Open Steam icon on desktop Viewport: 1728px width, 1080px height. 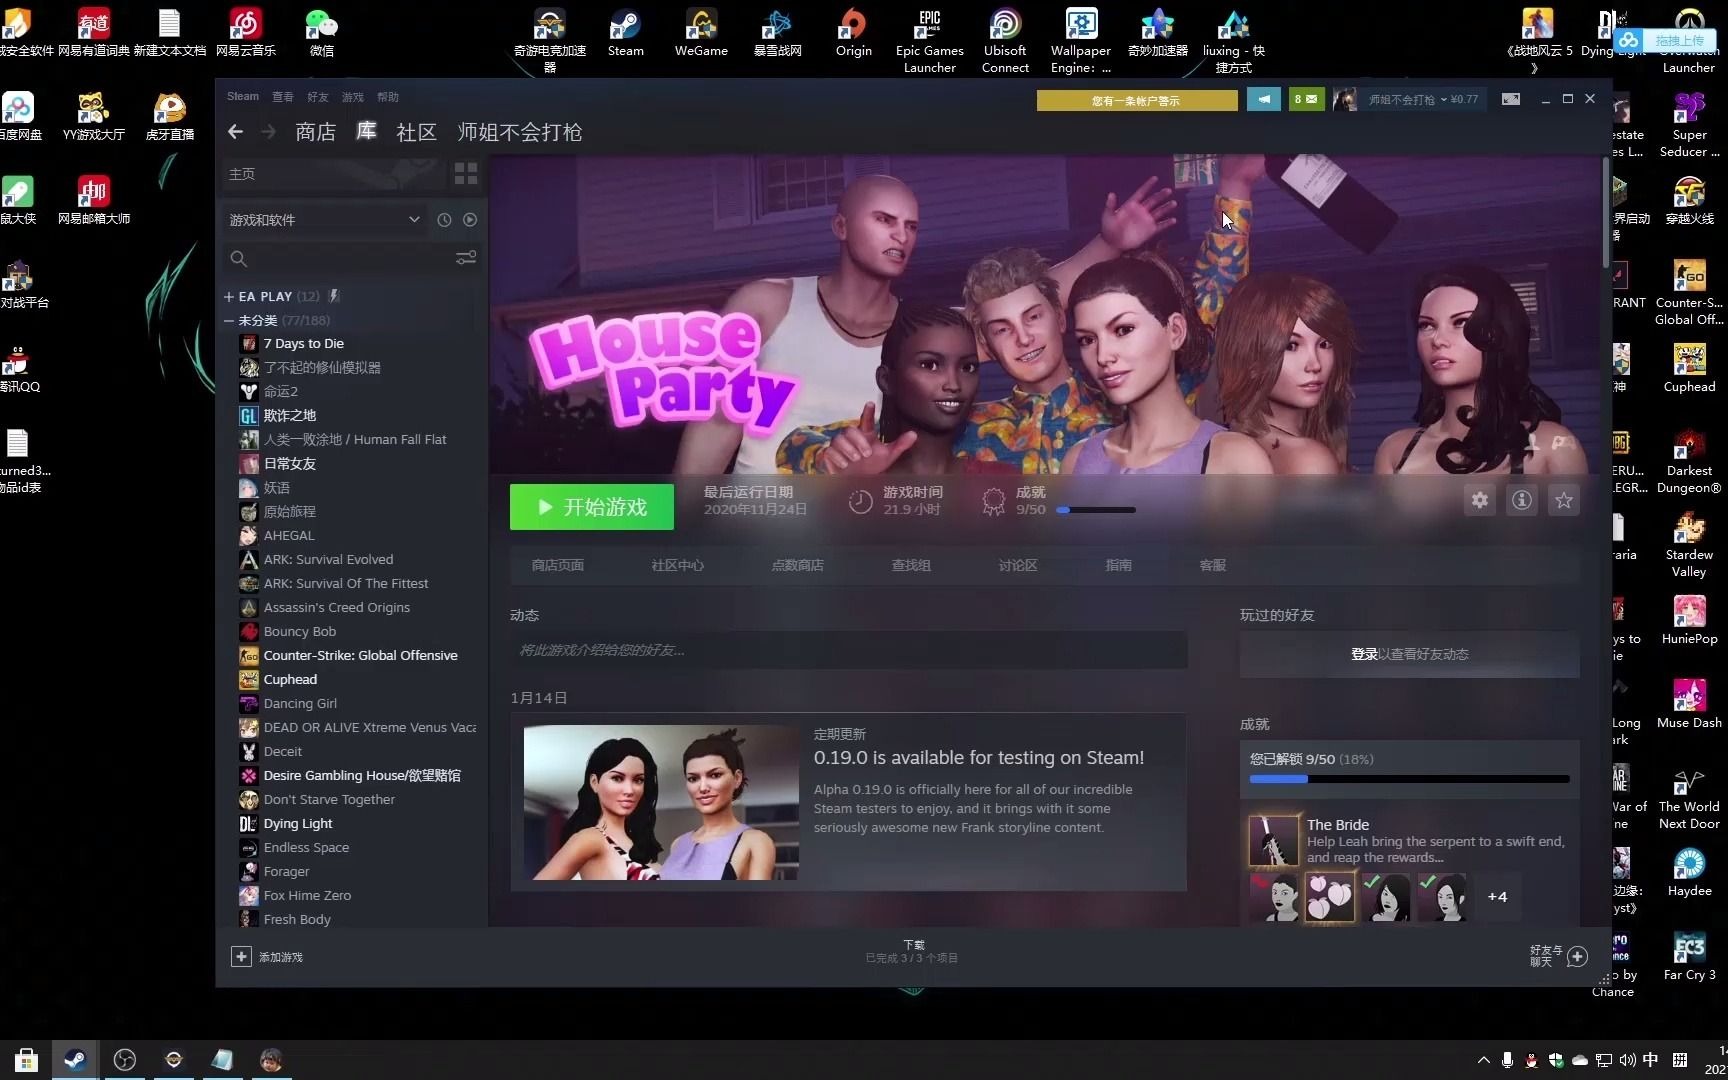[x=625, y=34]
